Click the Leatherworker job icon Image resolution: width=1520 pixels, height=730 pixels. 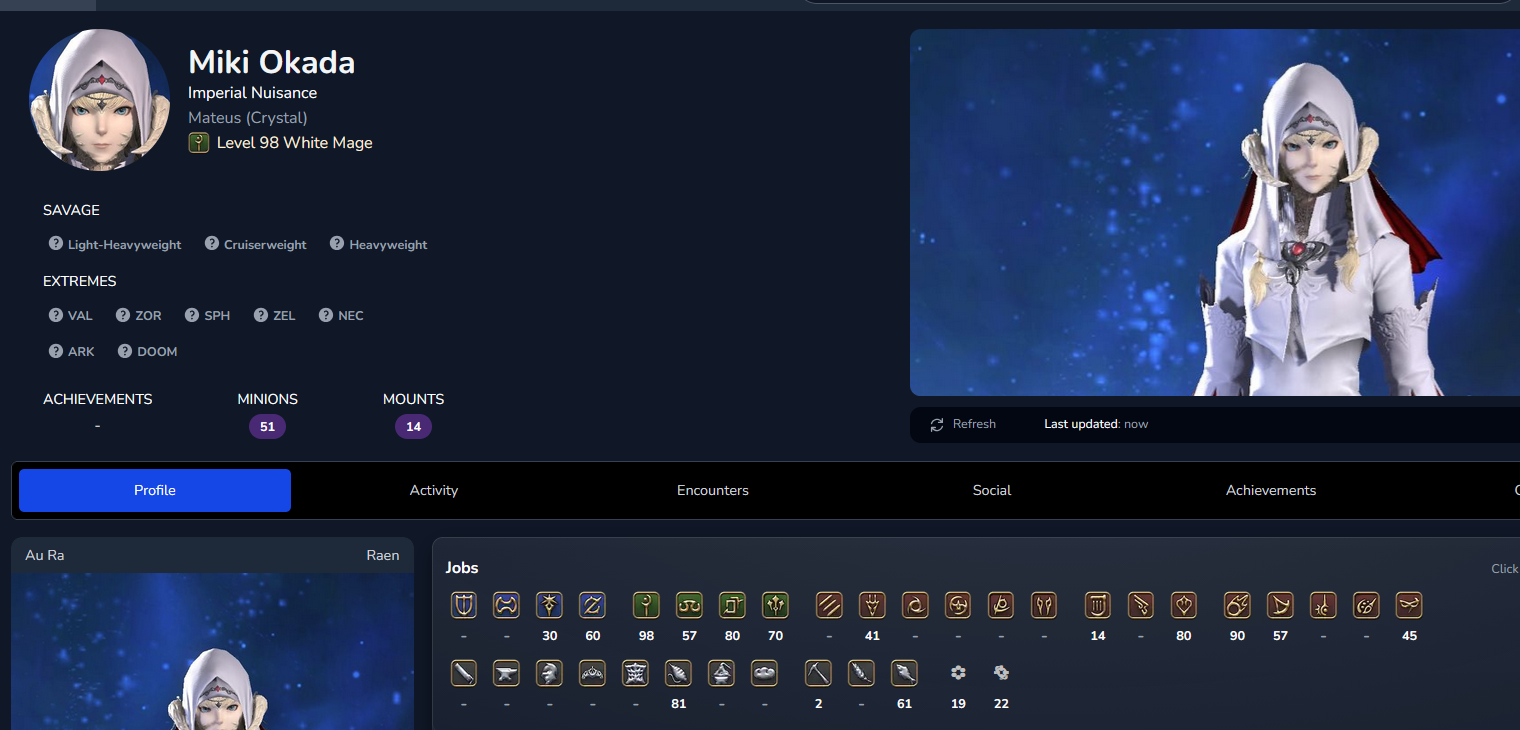(636, 673)
